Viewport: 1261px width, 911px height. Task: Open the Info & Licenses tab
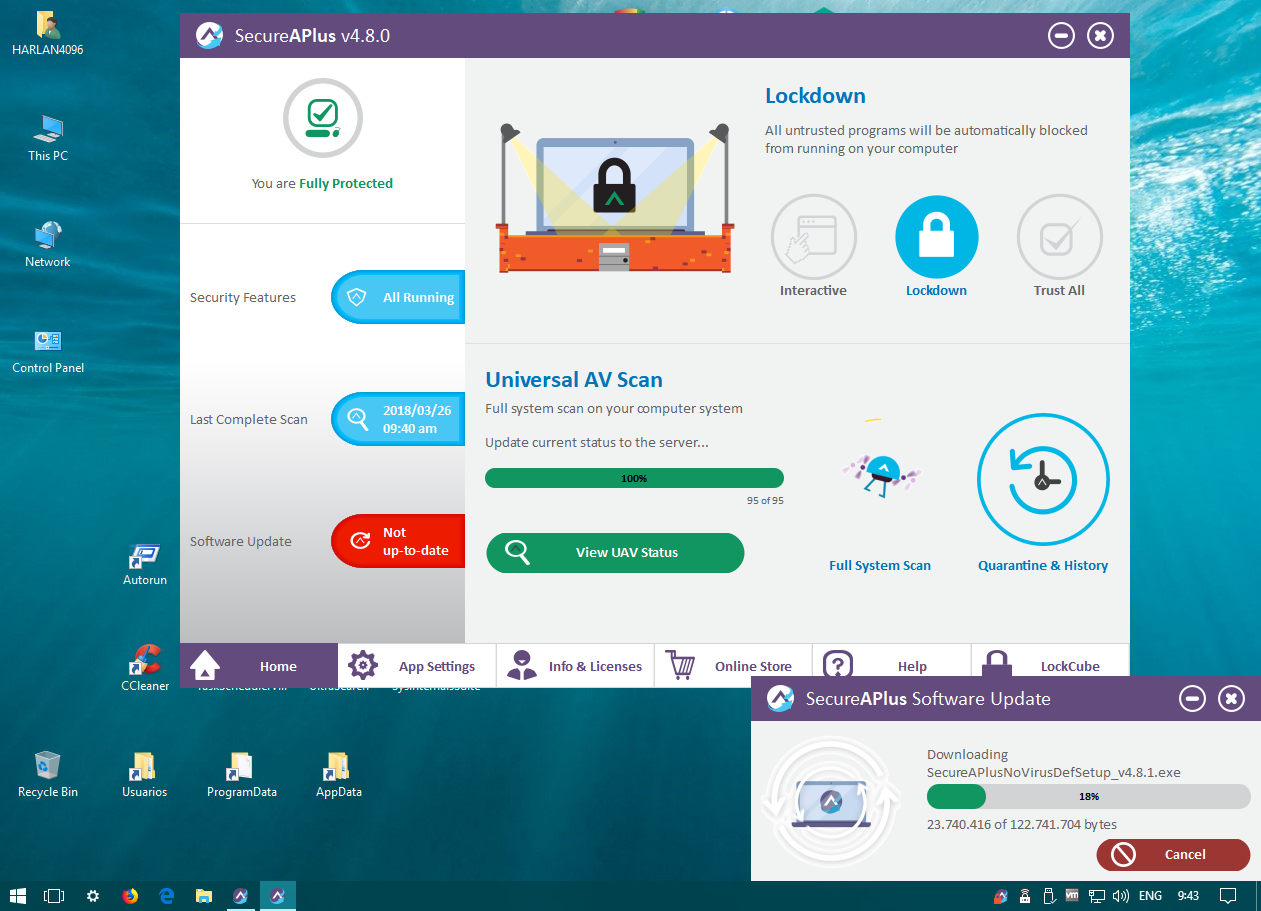point(575,666)
